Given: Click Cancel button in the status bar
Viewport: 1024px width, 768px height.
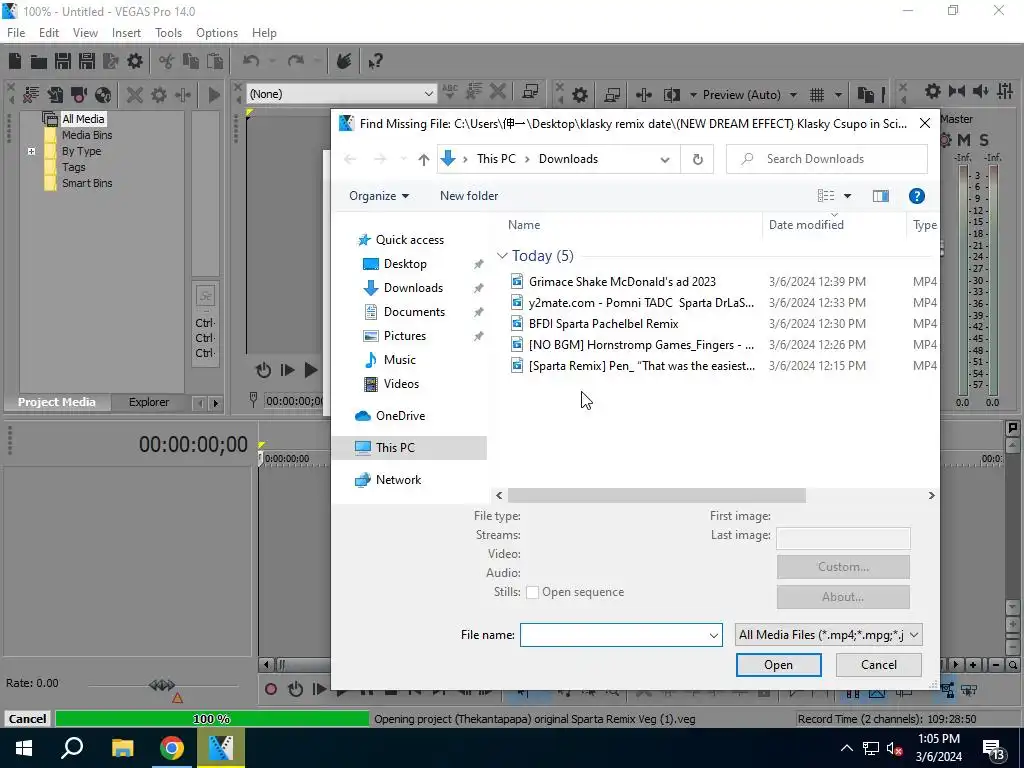Looking at the screenshot, I should [27, 719].
